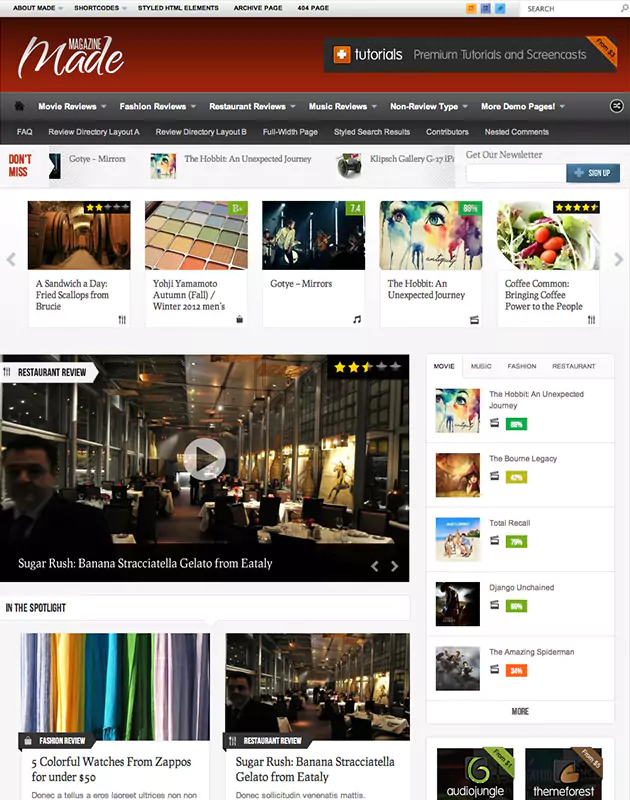Go to next featured slide arrow

(394, 566)
